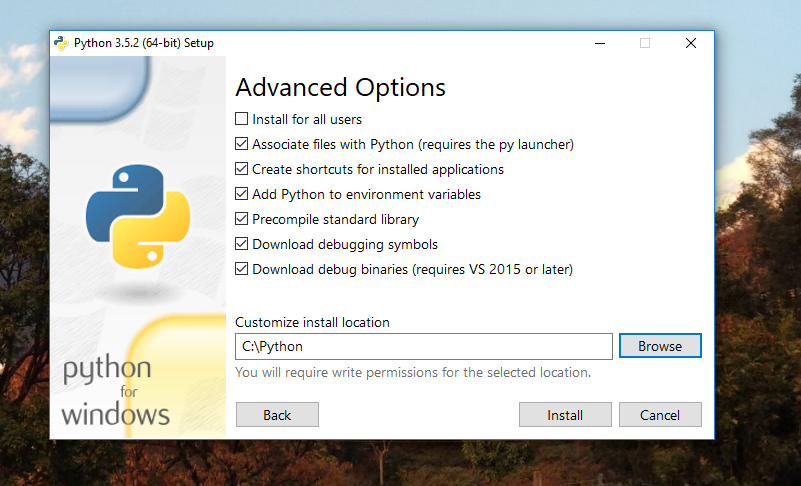Uncheck Download debug binaries option
801x486 pixels.
coord(241,269)
